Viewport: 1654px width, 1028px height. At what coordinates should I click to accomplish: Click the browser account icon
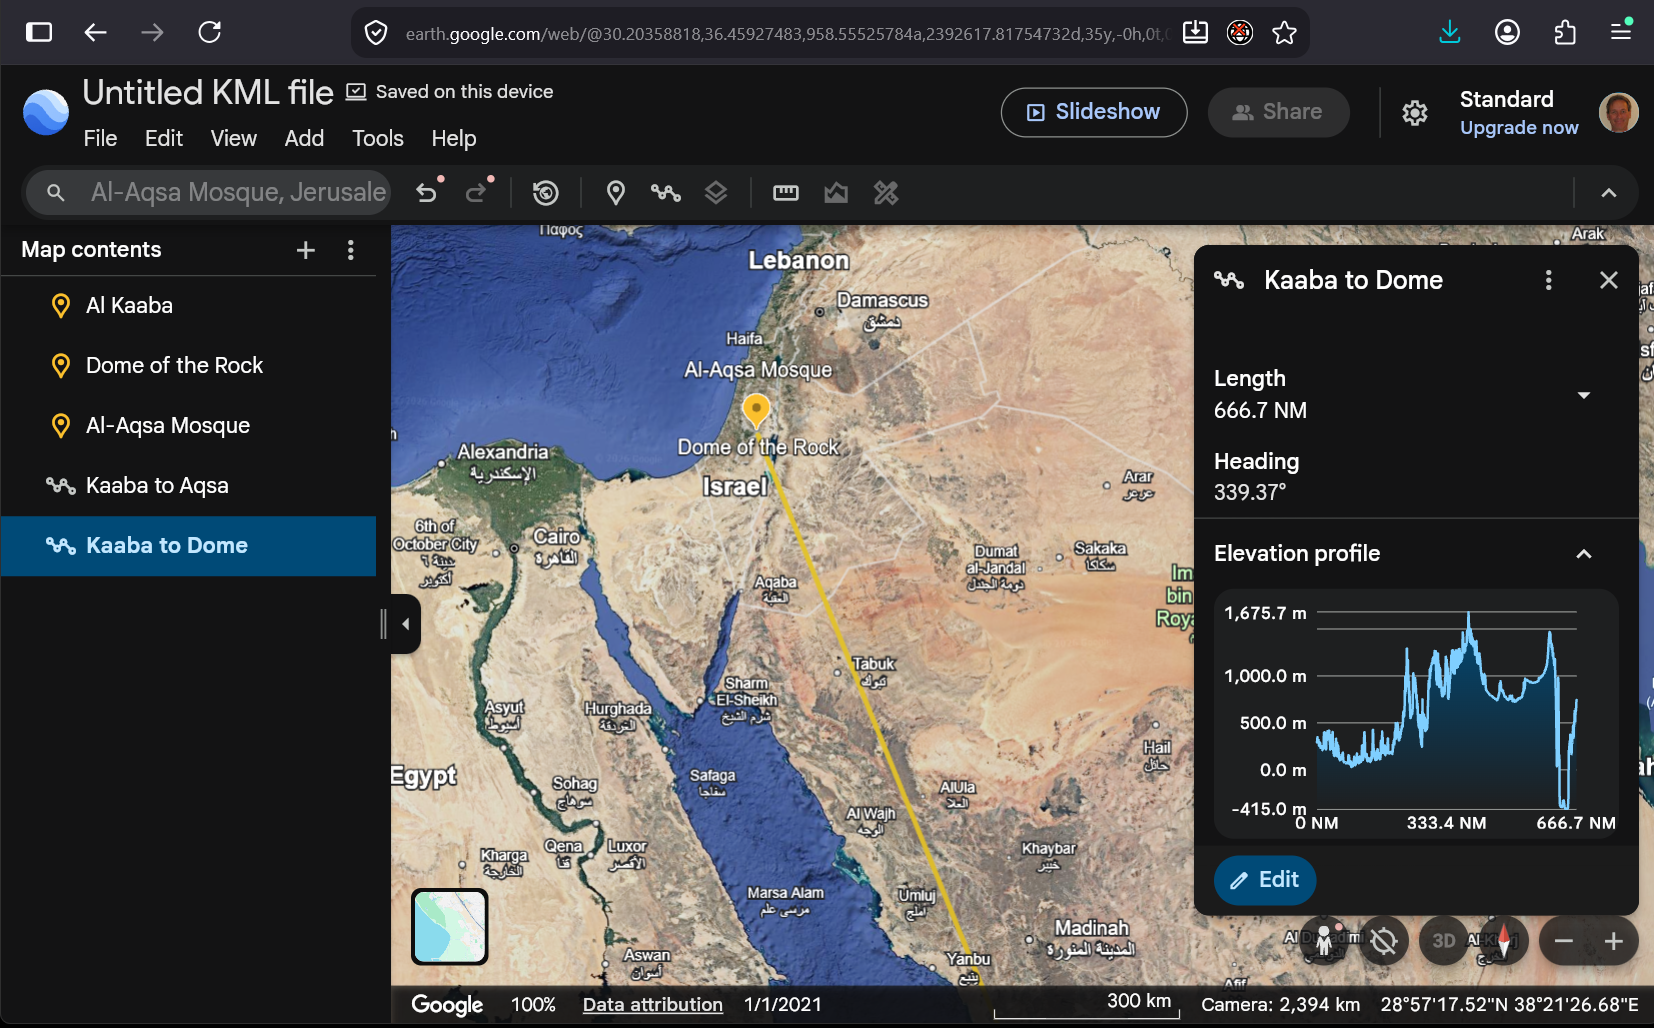coord(1507,33)
